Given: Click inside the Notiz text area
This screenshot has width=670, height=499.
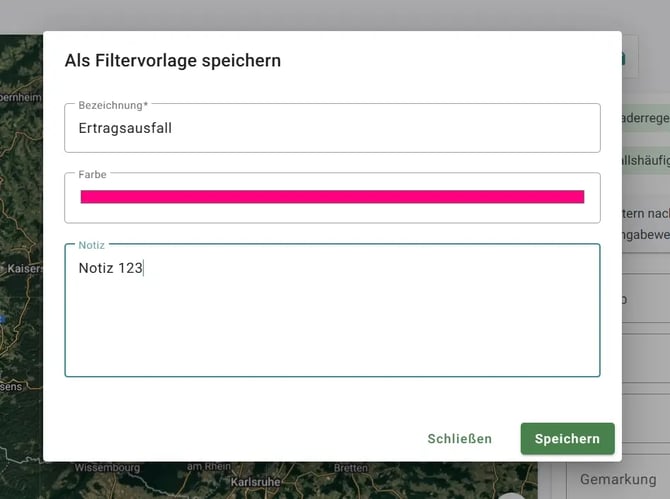Looking at the screenshot, I should (x=332, y=311).
